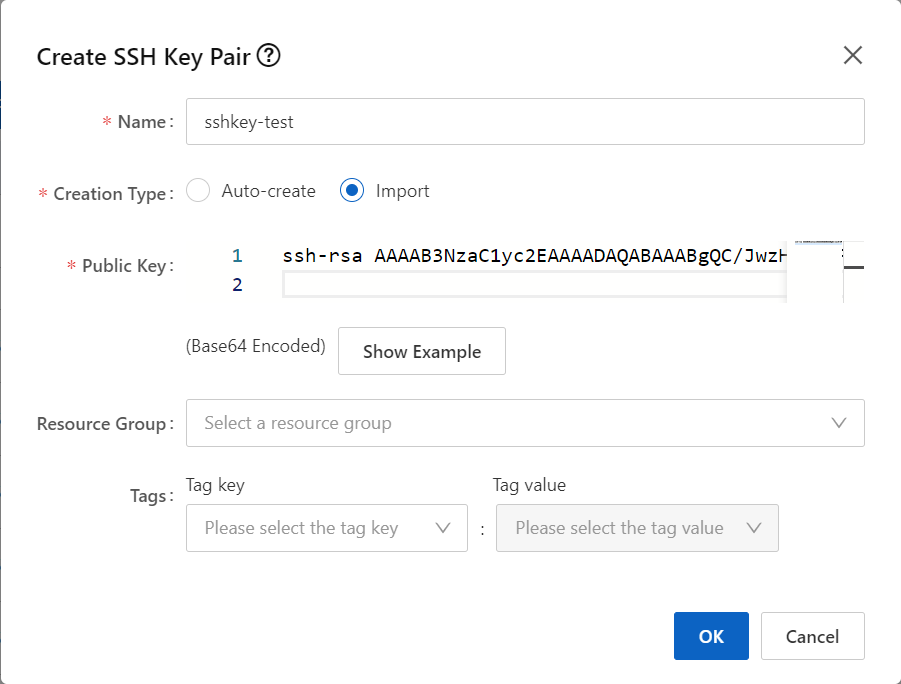Screen dimensions: 901x684
Task: Open the 'Please select the tag key' dropdown
Action: coord(327,528)
